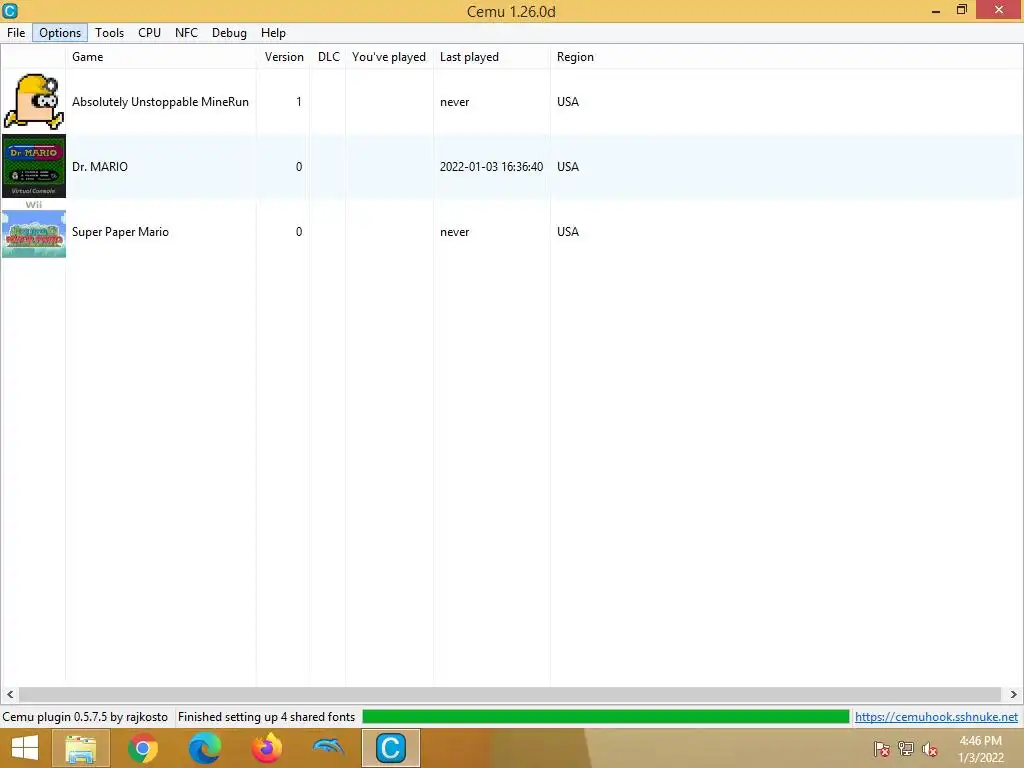
Task: Open the taskbar clock showing 4:46 PM
Action: 980,749
